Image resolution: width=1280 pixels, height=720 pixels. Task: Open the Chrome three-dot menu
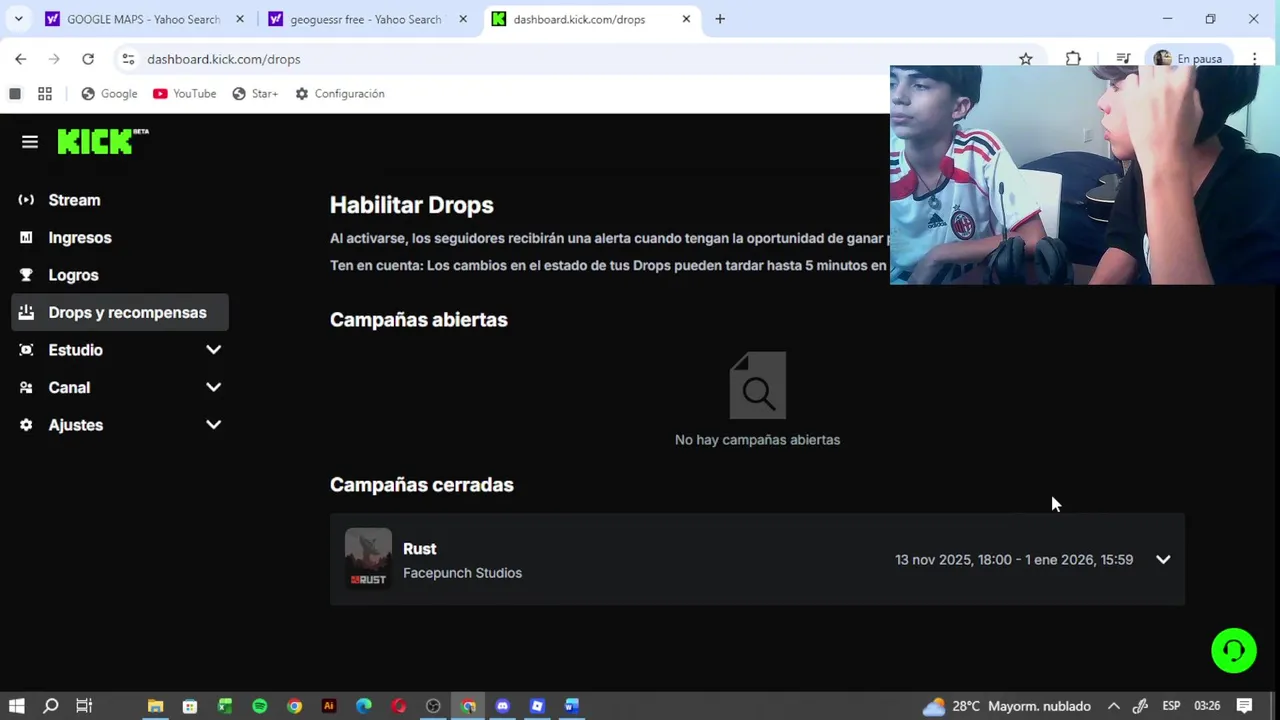pos(1255,59)
